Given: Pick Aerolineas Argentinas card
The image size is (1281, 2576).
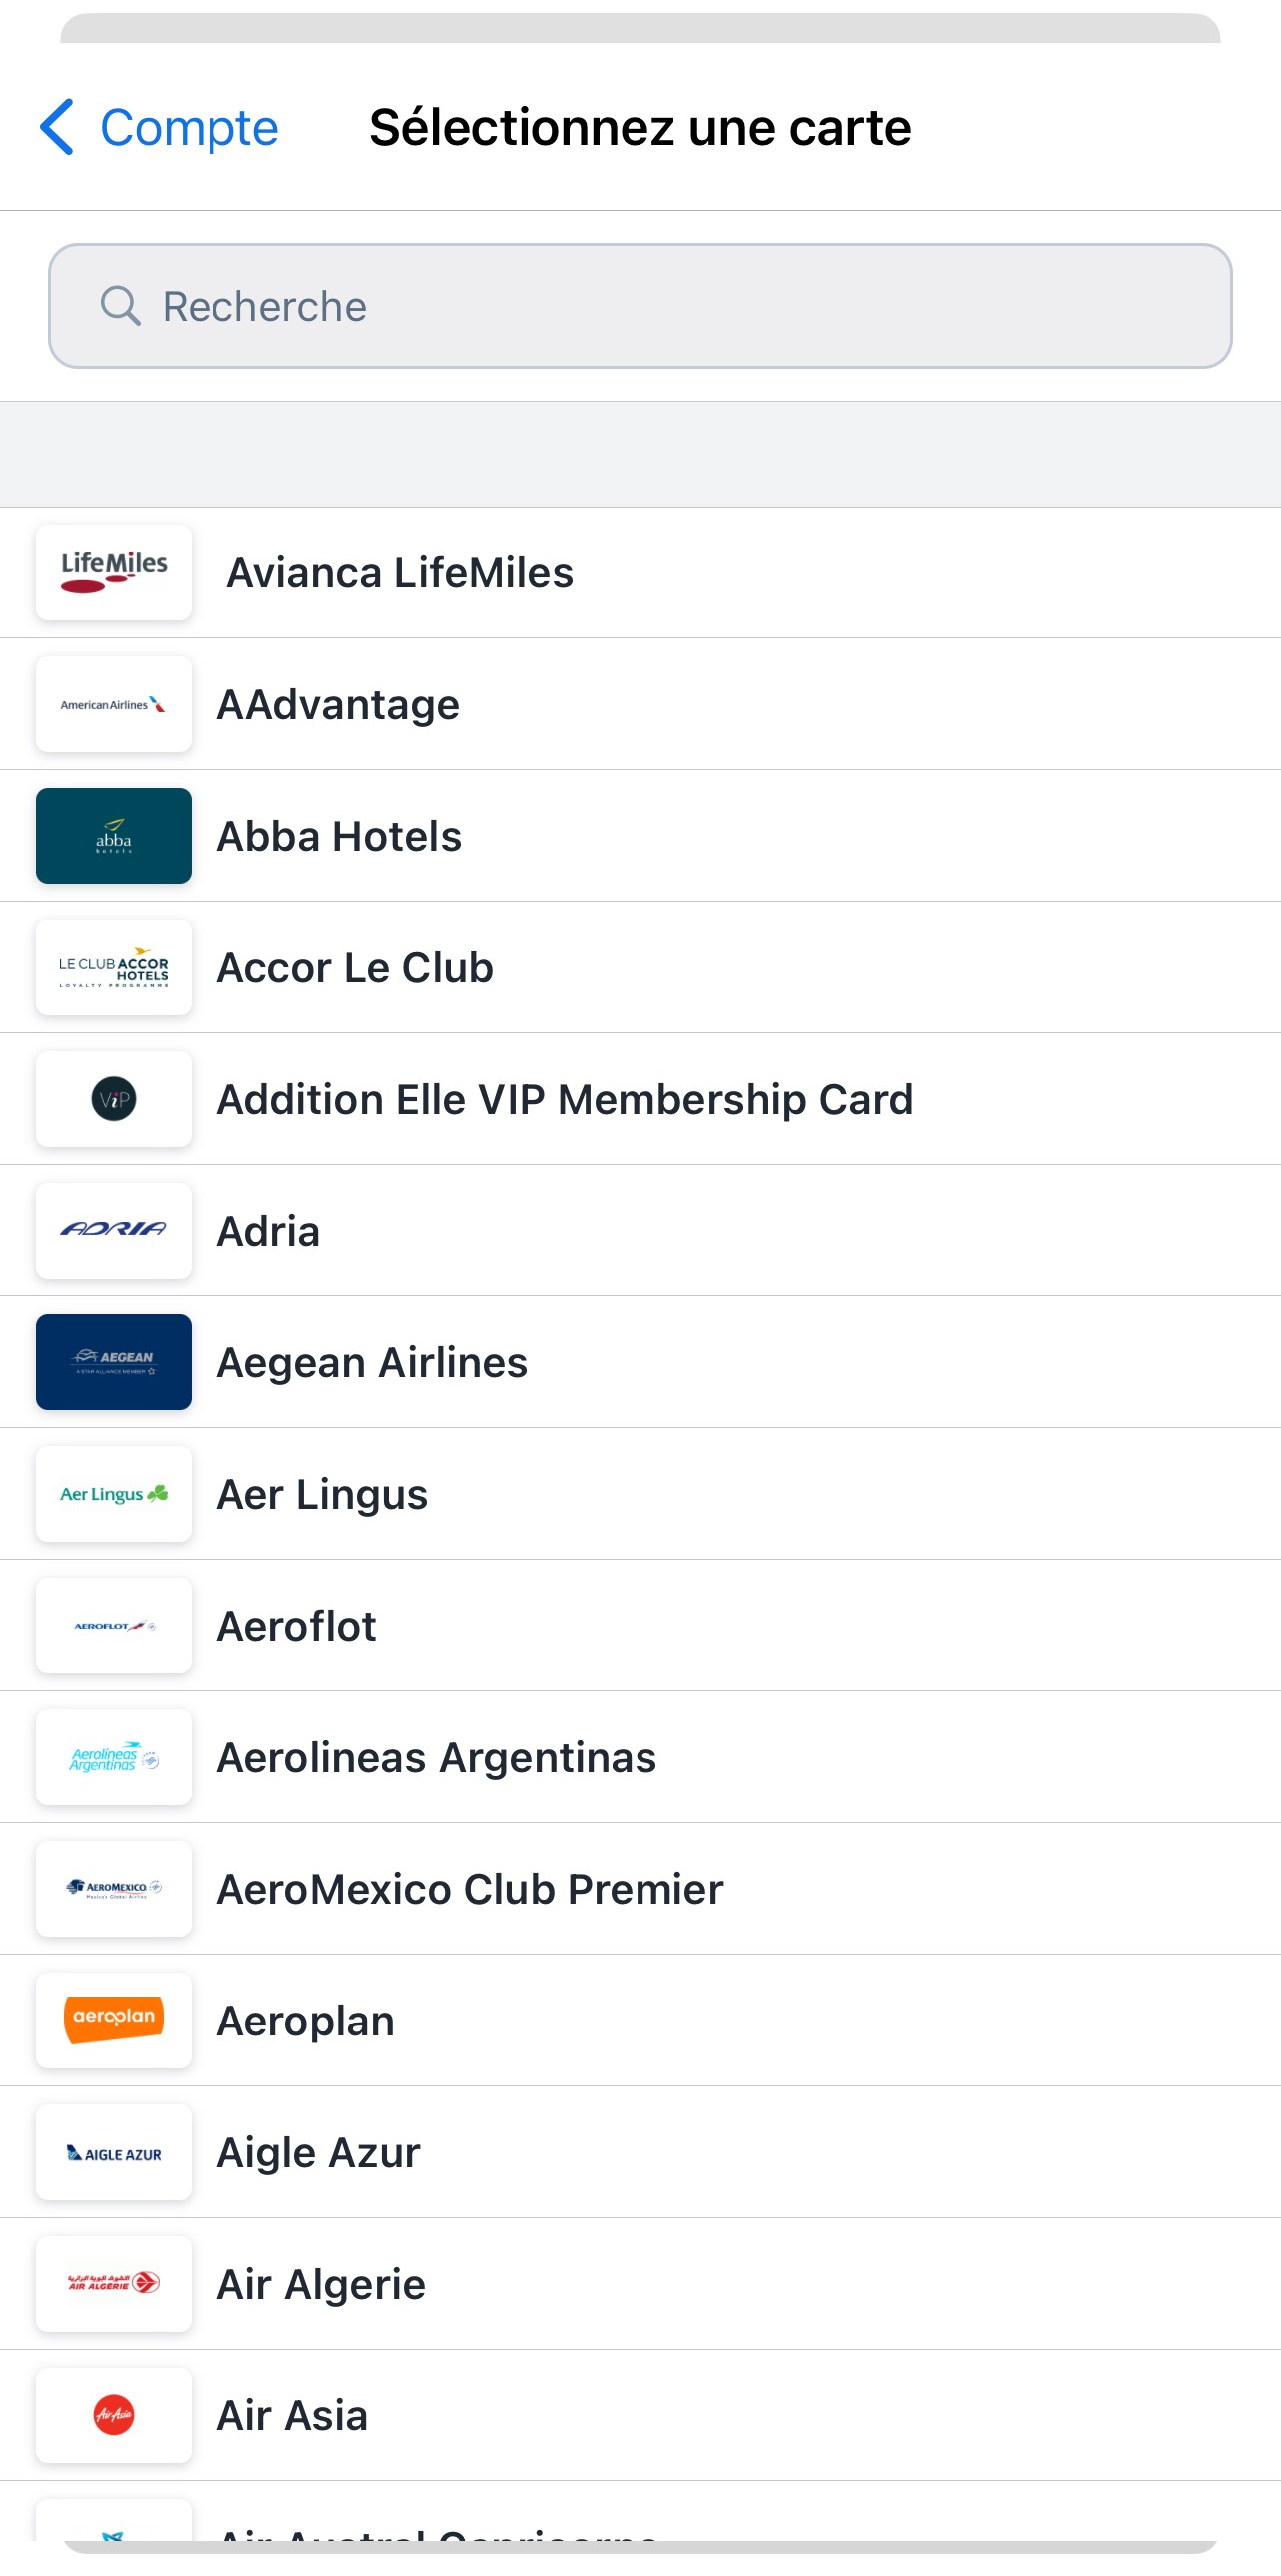Looking at the screenshot, I should click(640, 1757).
